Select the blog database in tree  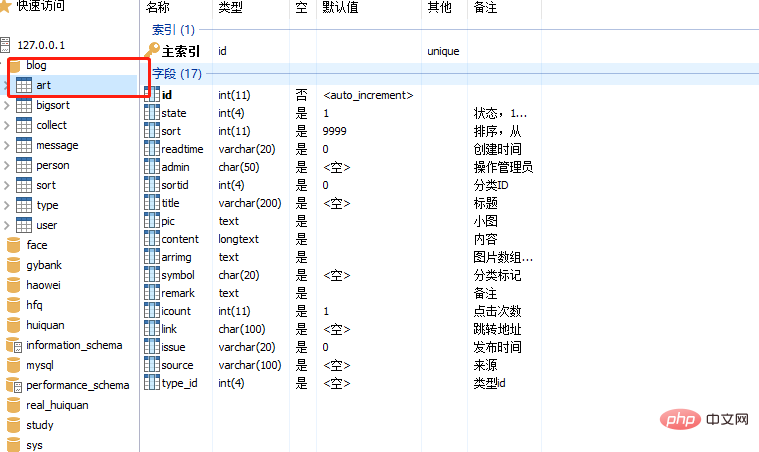click(x=36, y=65)
